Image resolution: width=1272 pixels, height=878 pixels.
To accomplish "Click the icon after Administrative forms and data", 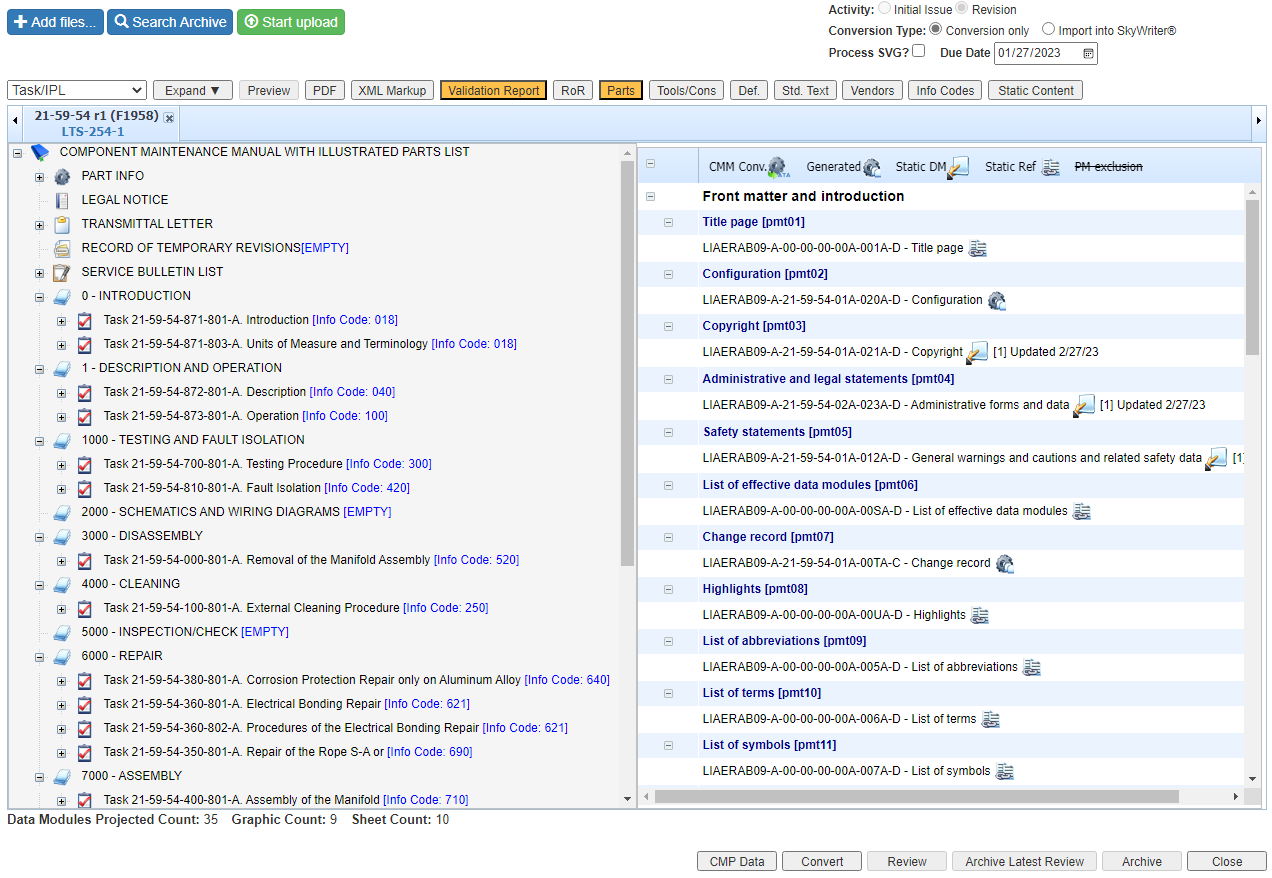I will 1084,405.
